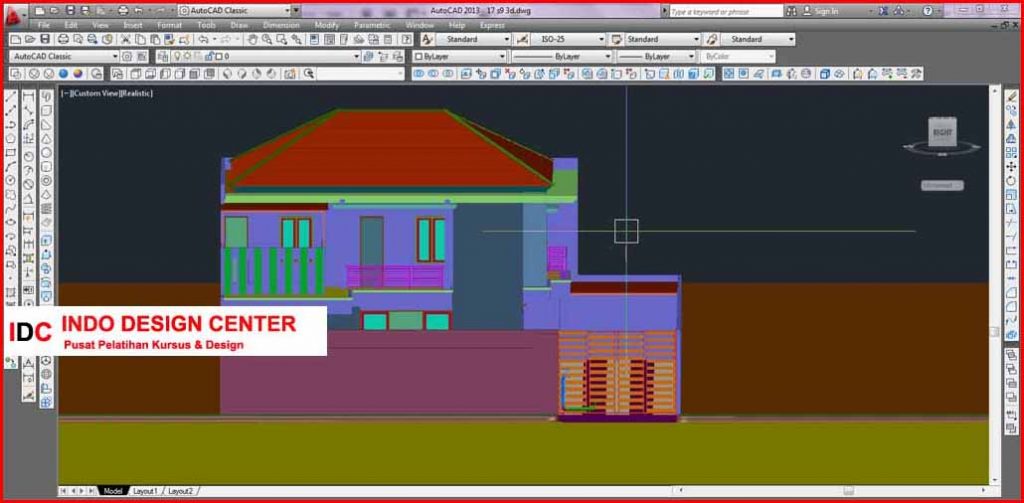Click Make Object's Layer Current icon
Screen dimensions: 1024x503
point(368,56)
